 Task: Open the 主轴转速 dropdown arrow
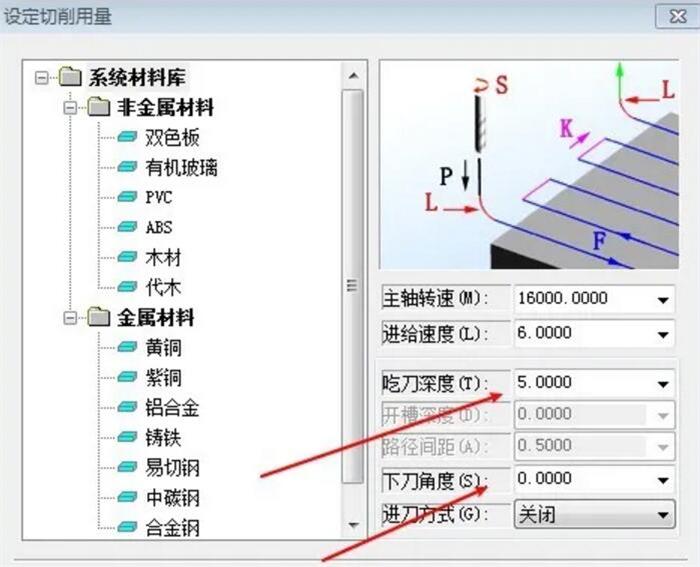[663, 300]
